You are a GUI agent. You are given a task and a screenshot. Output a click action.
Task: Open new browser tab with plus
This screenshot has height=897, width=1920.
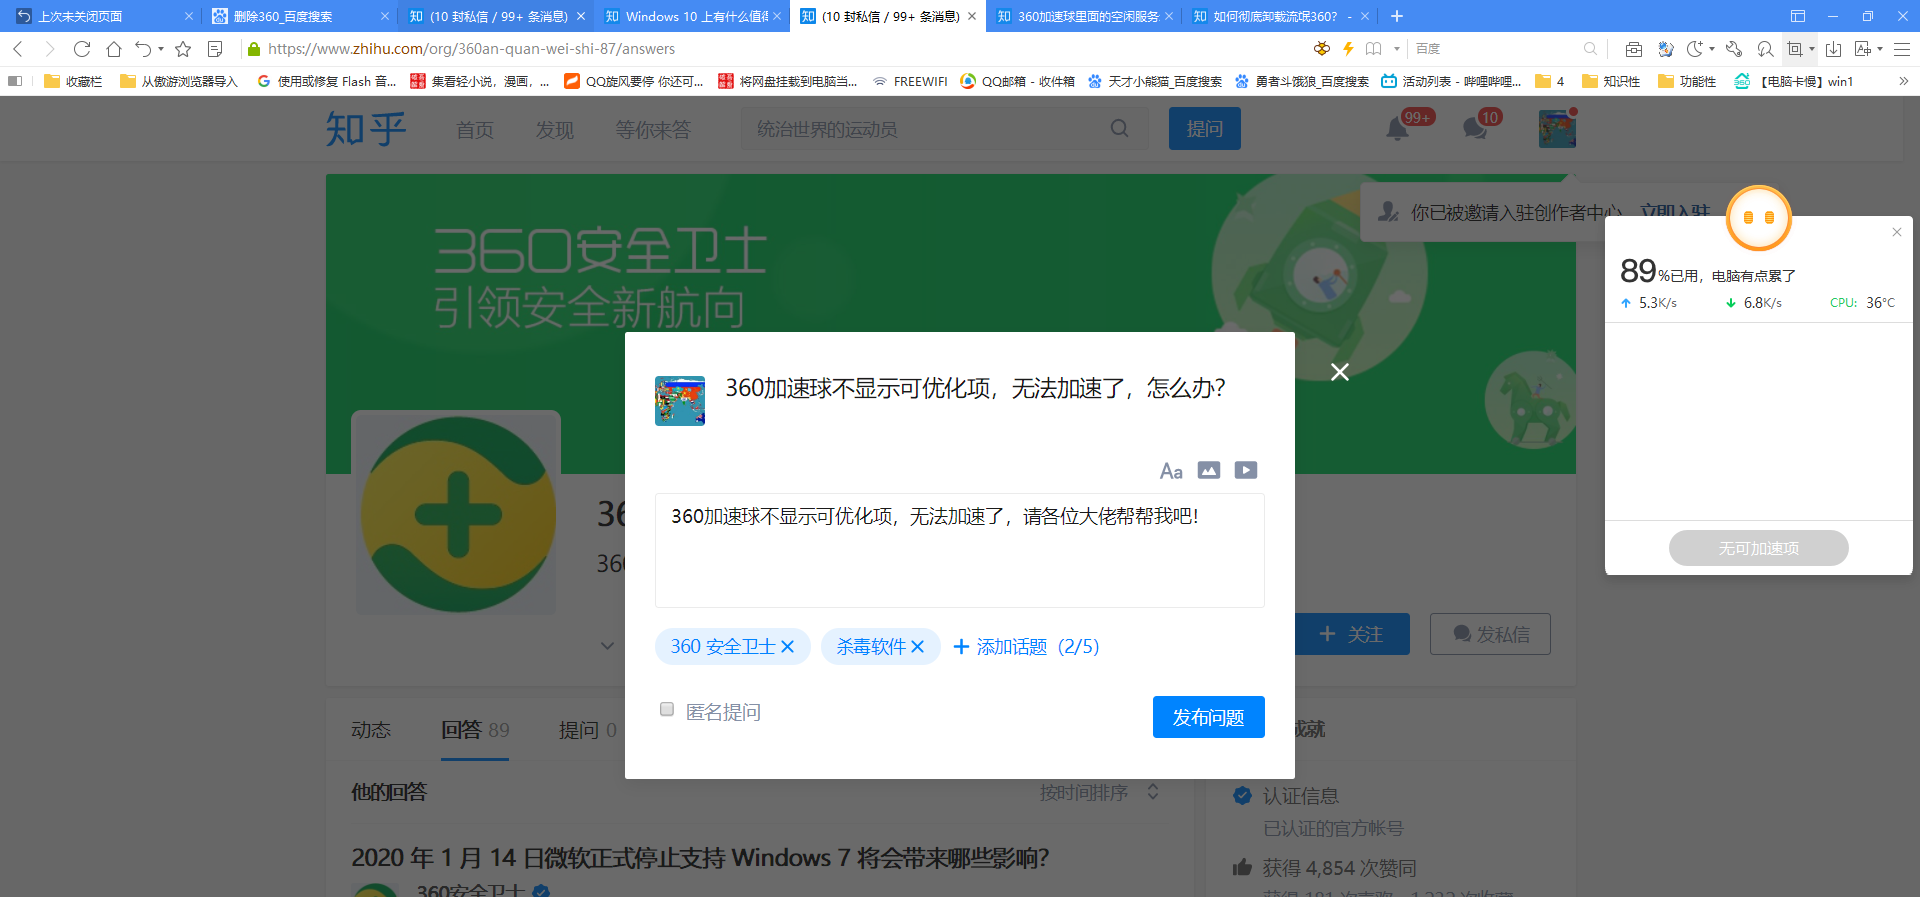pyautogui.click(x=1397, y=16)
